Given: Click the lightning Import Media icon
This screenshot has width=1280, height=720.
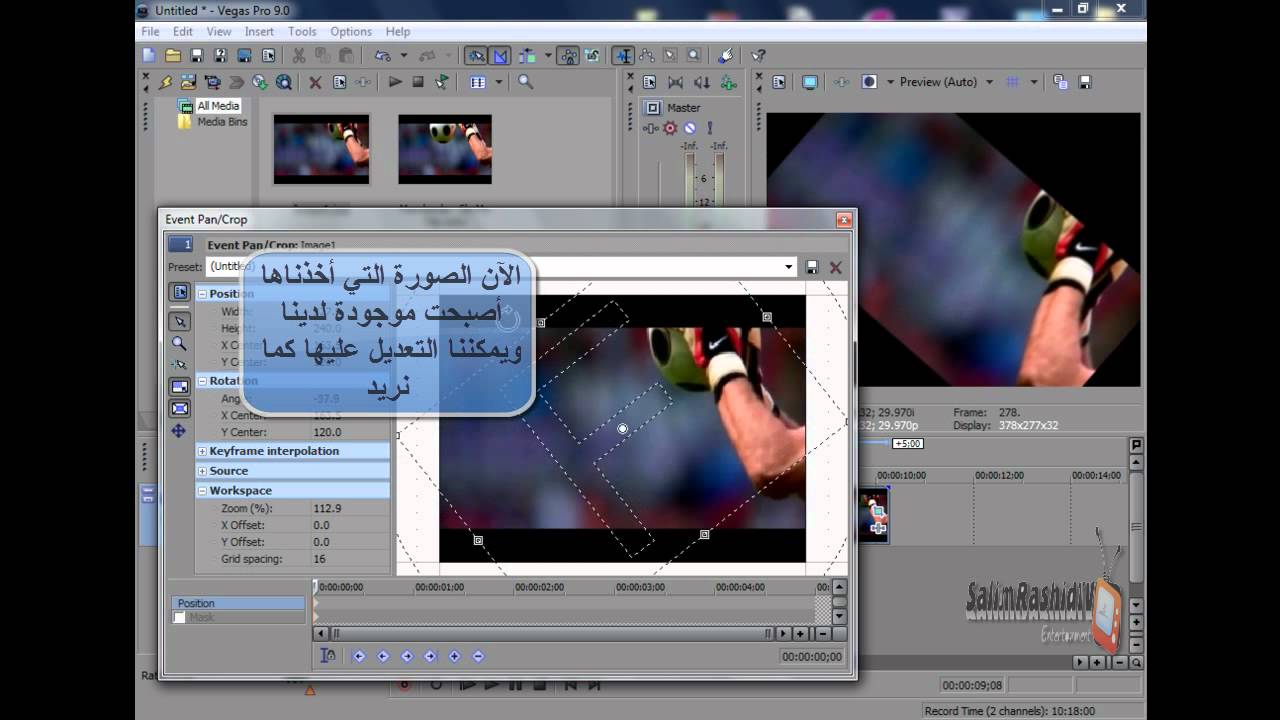Looking at the screenshot, I should [x=164, y=82].
